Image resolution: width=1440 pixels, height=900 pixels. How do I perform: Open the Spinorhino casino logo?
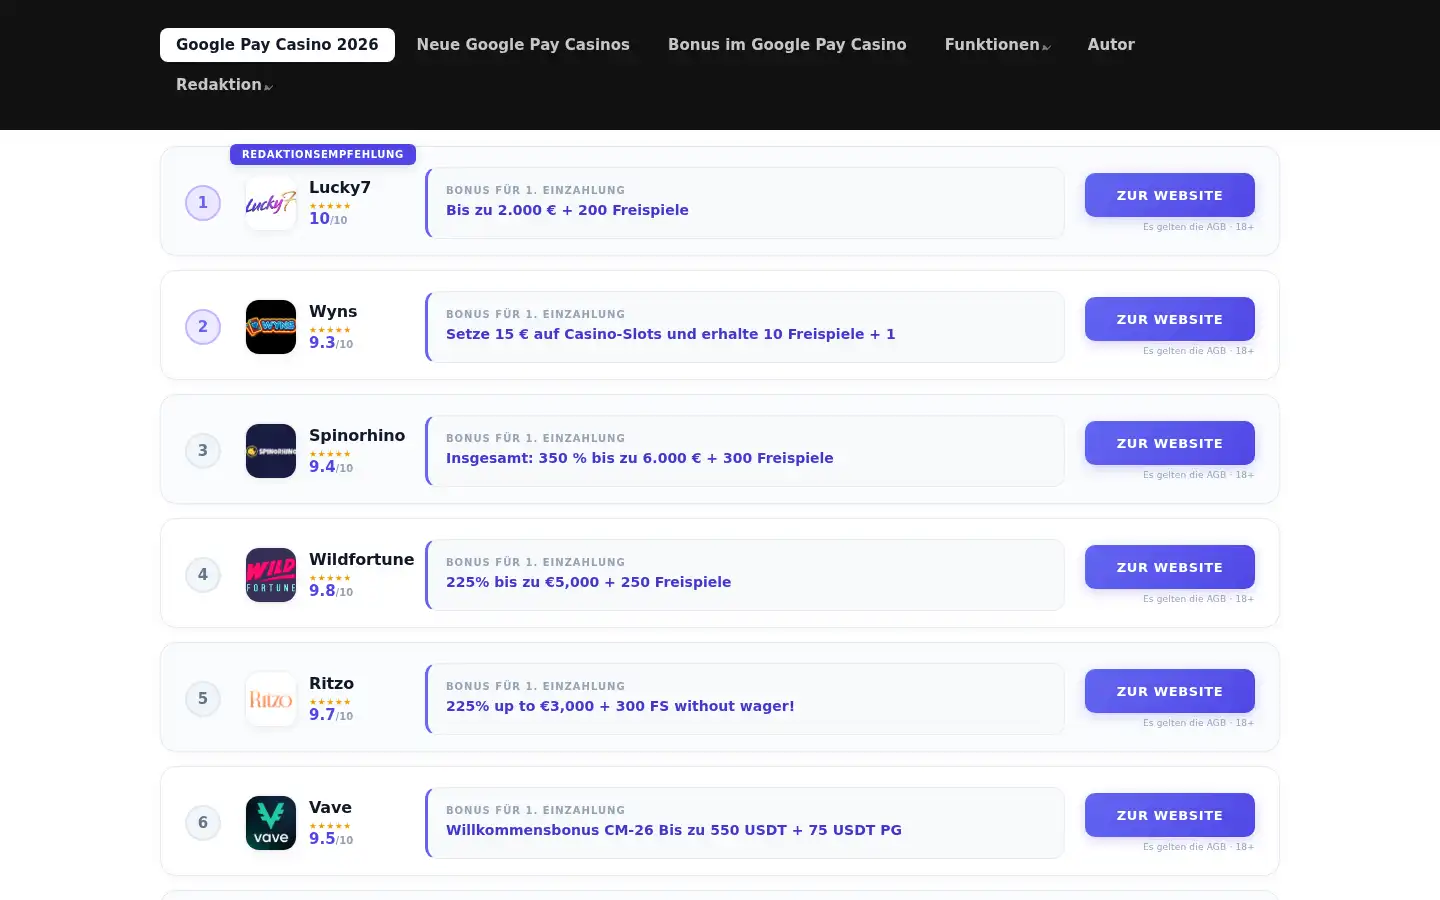click(x=271, y=451)
